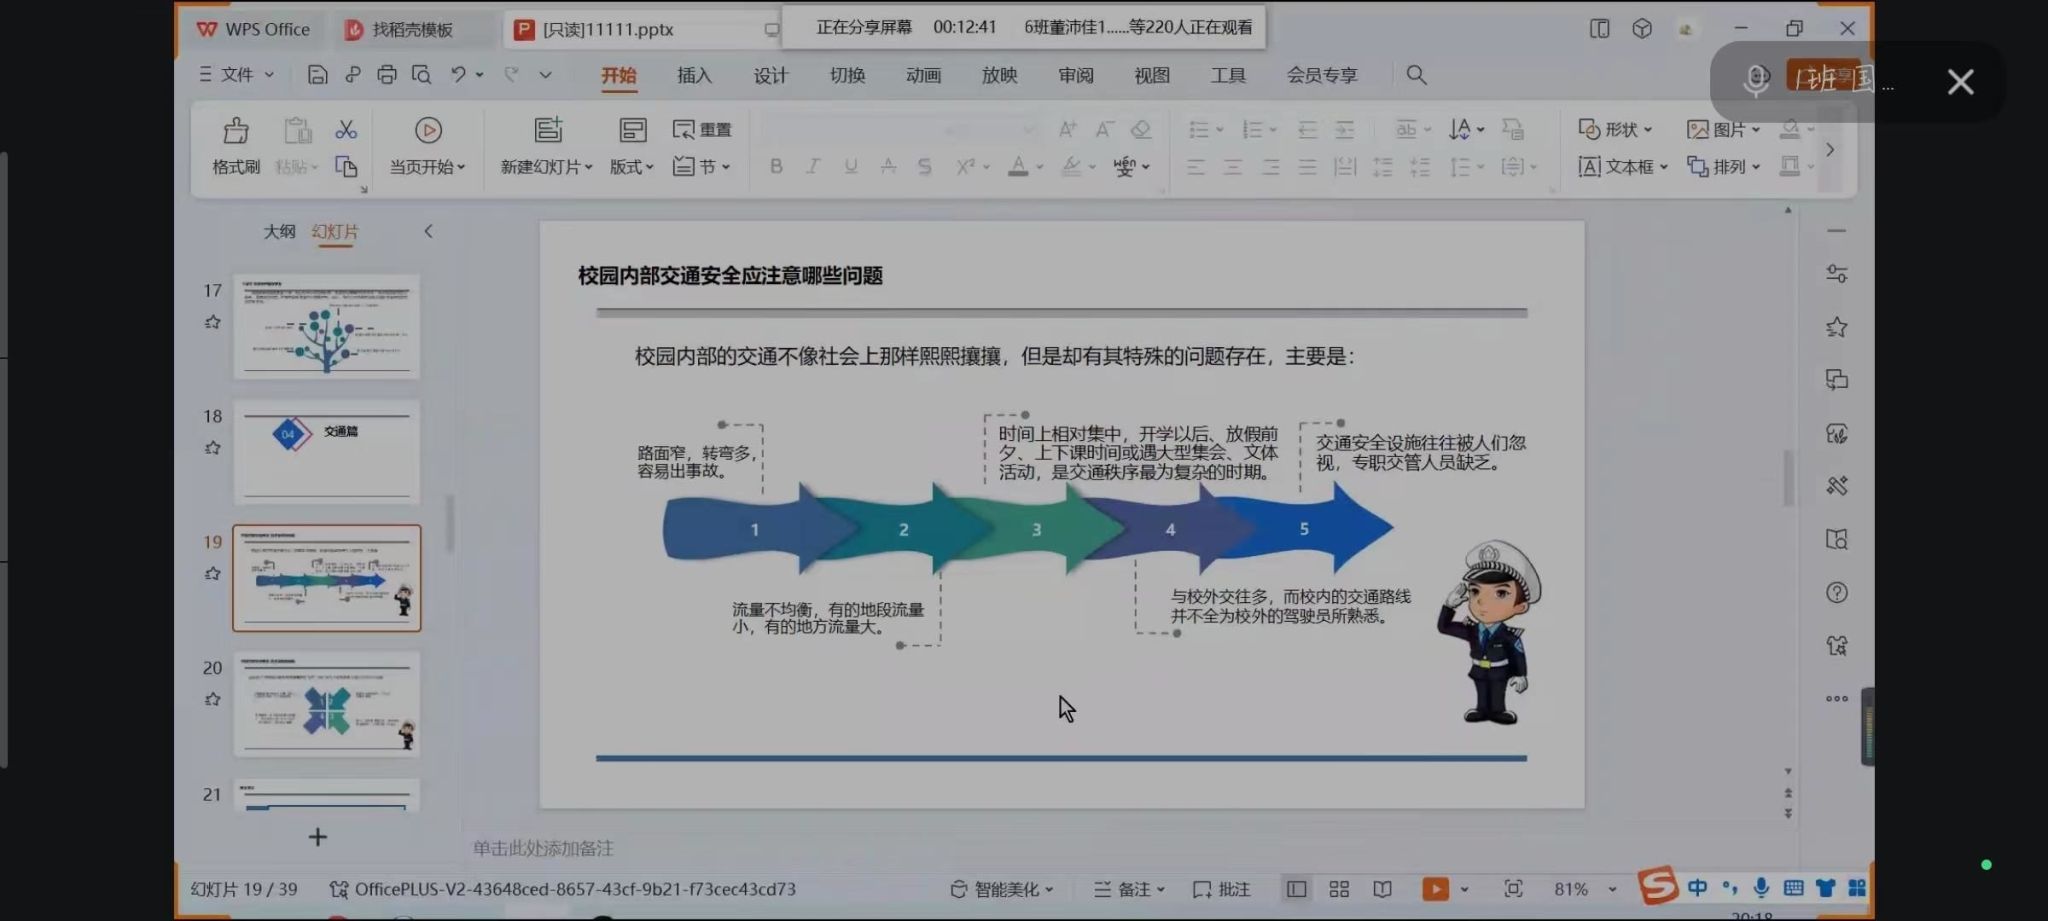Screen dimensions: 2048x921
Task: Click the Print icon in quick toolbar
Action: coord(387,75)
